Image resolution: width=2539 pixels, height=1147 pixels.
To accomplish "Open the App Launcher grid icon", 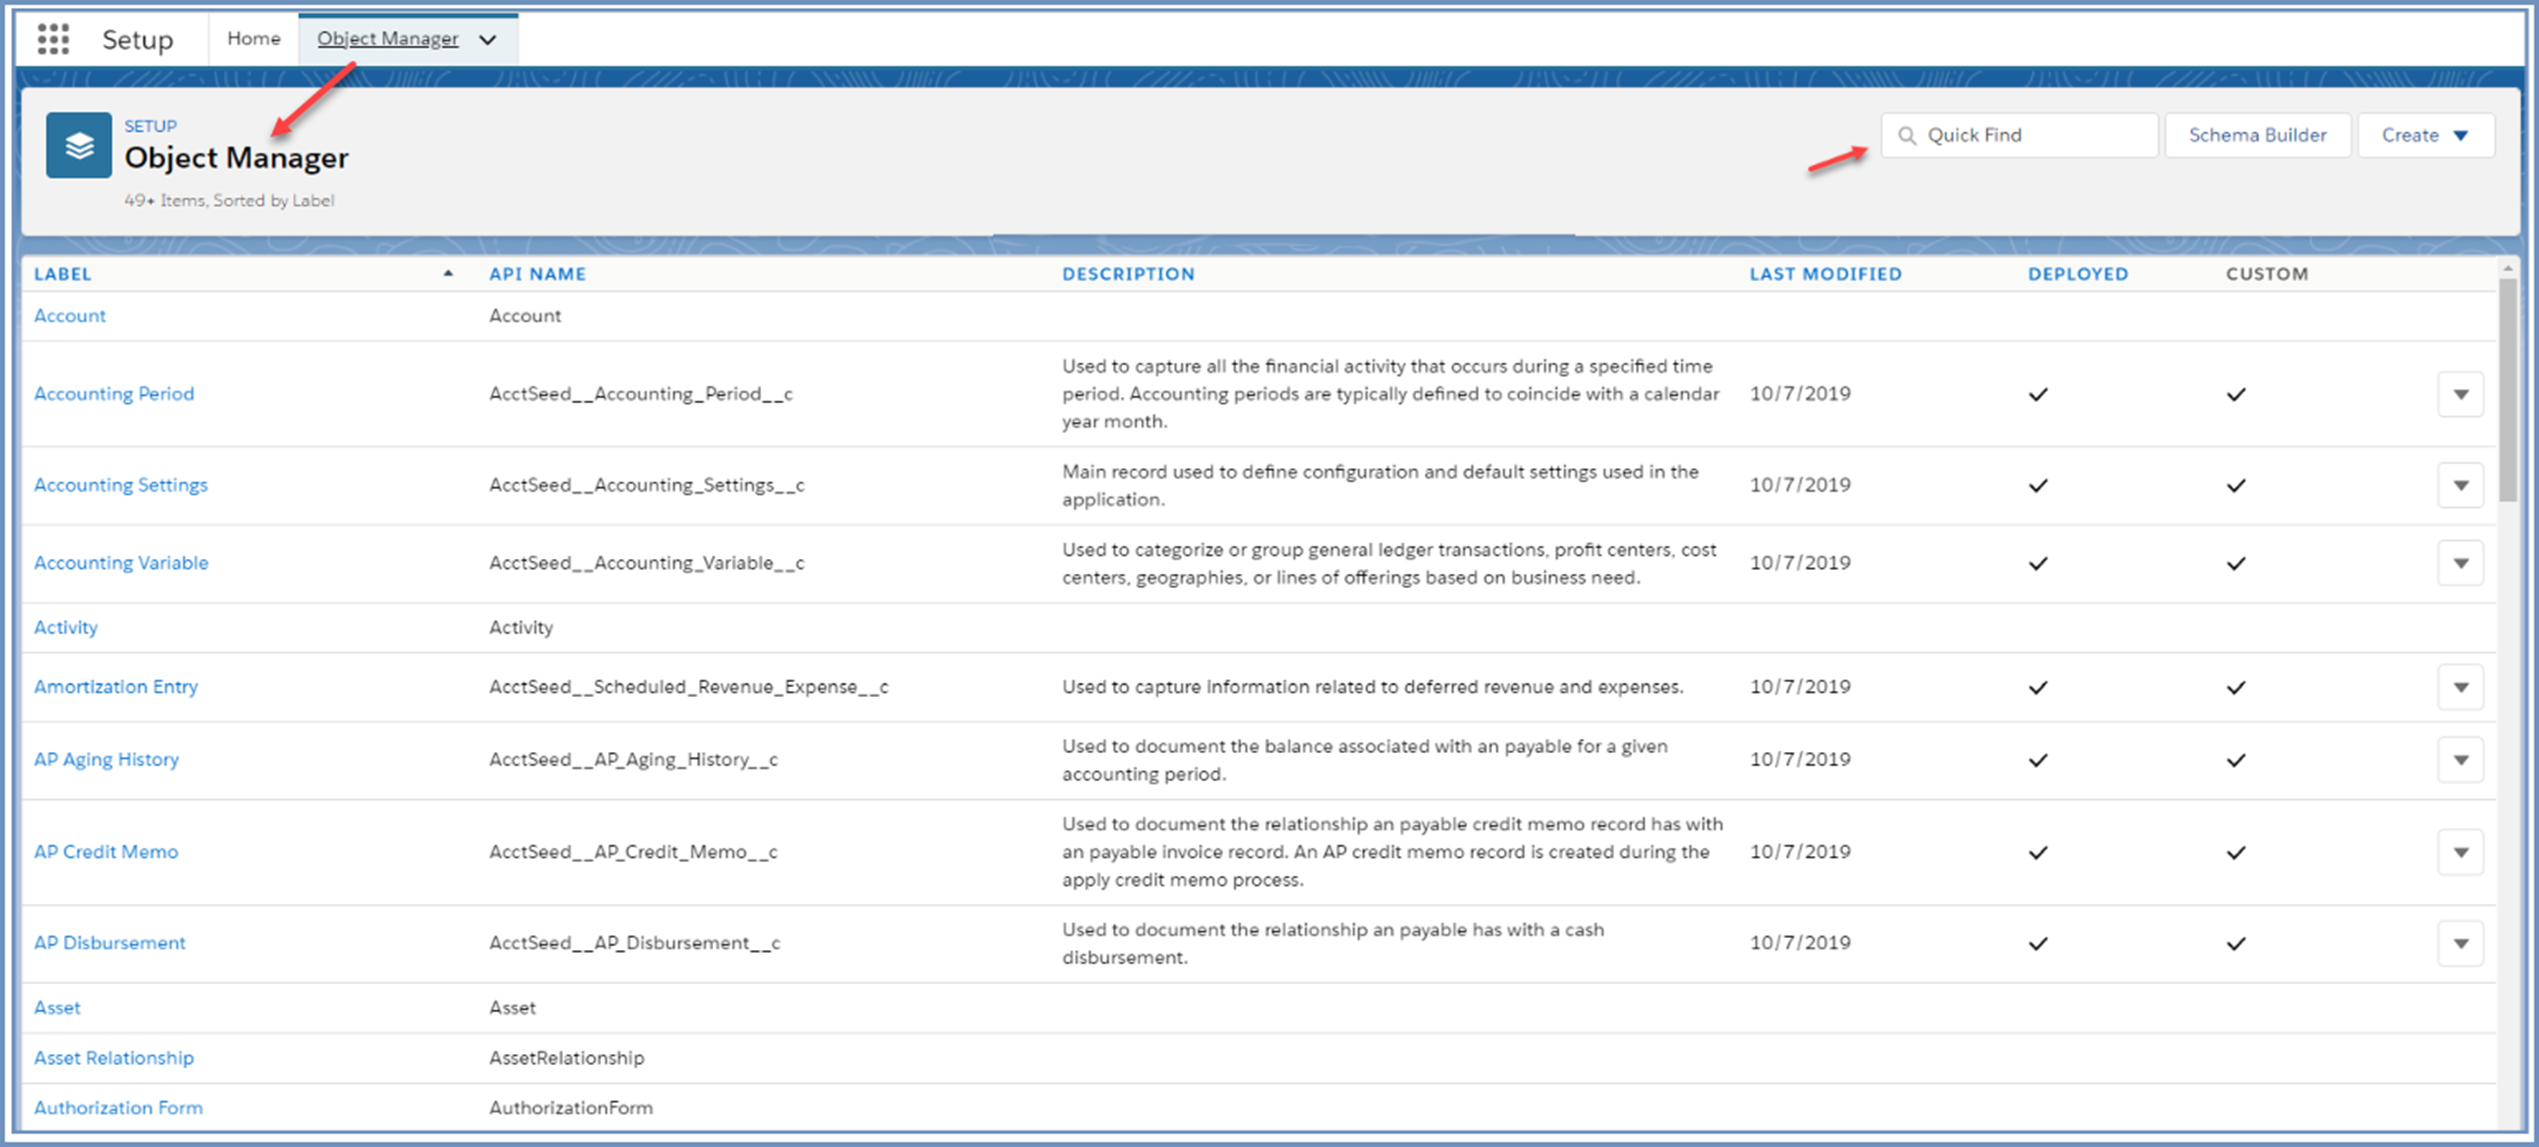I will click(53, 39).
